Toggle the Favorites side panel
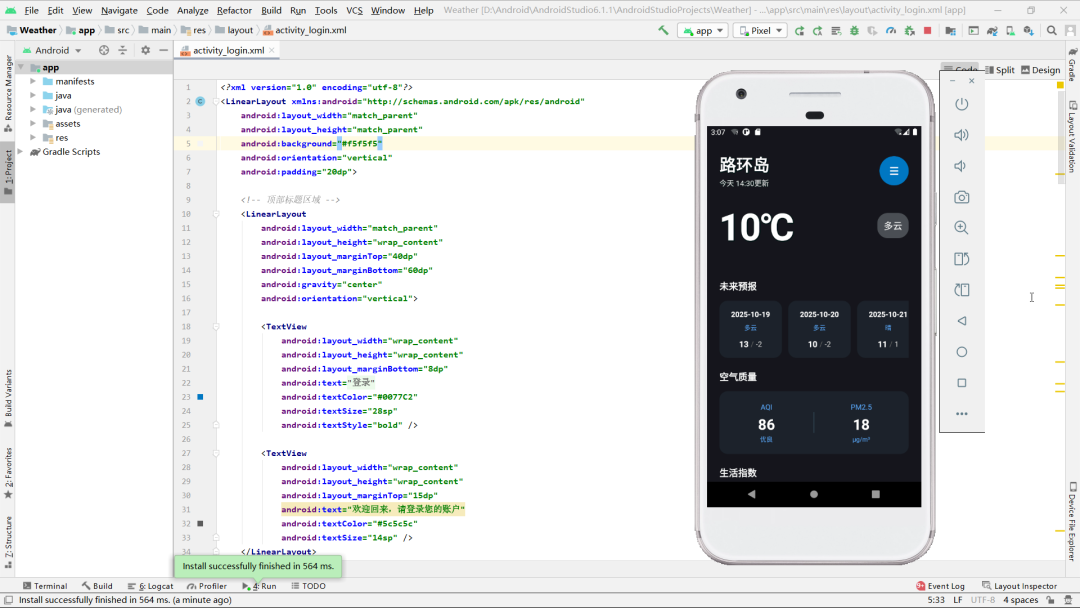The height and width of the screenshot is (608, 1080). point(8,473)
